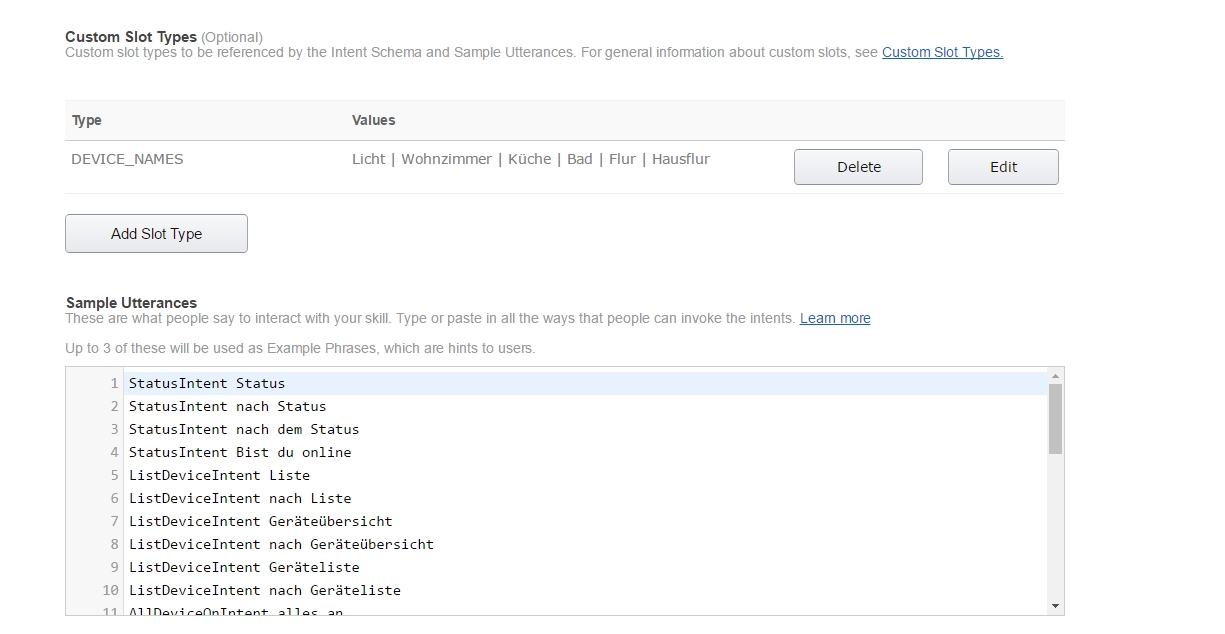
Task: Select the 'StatusIntent Bist du online' line
Action: (x=240, y=452)
